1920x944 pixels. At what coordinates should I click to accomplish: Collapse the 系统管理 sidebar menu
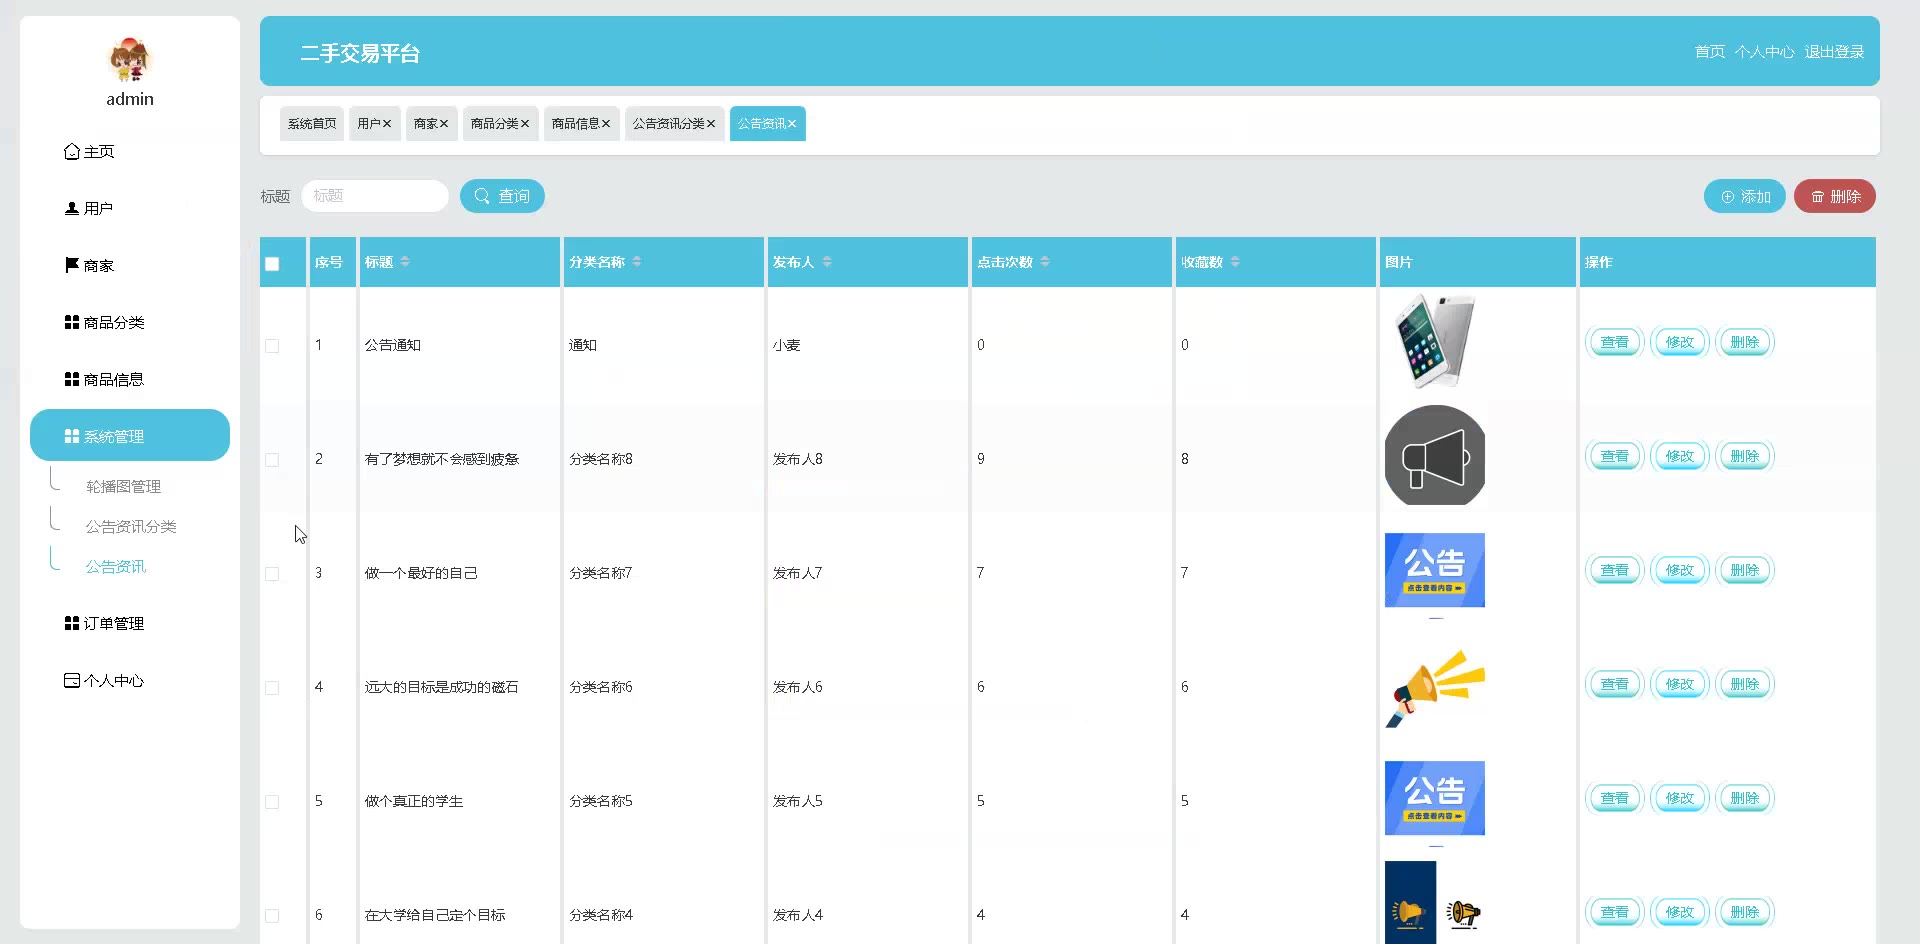point(130,436)
